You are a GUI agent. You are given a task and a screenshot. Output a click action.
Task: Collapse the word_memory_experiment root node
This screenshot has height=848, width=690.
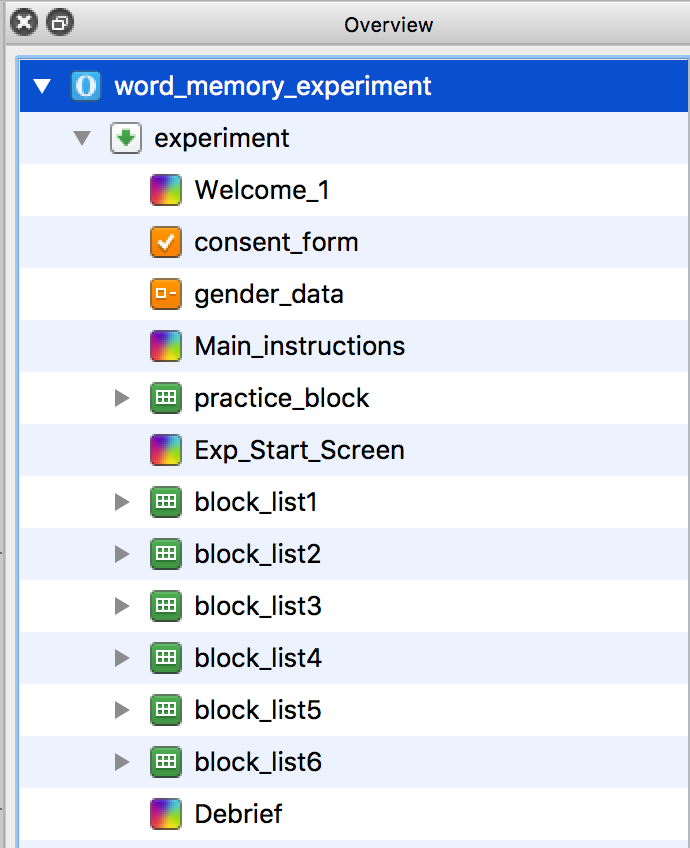click(42, 86)
